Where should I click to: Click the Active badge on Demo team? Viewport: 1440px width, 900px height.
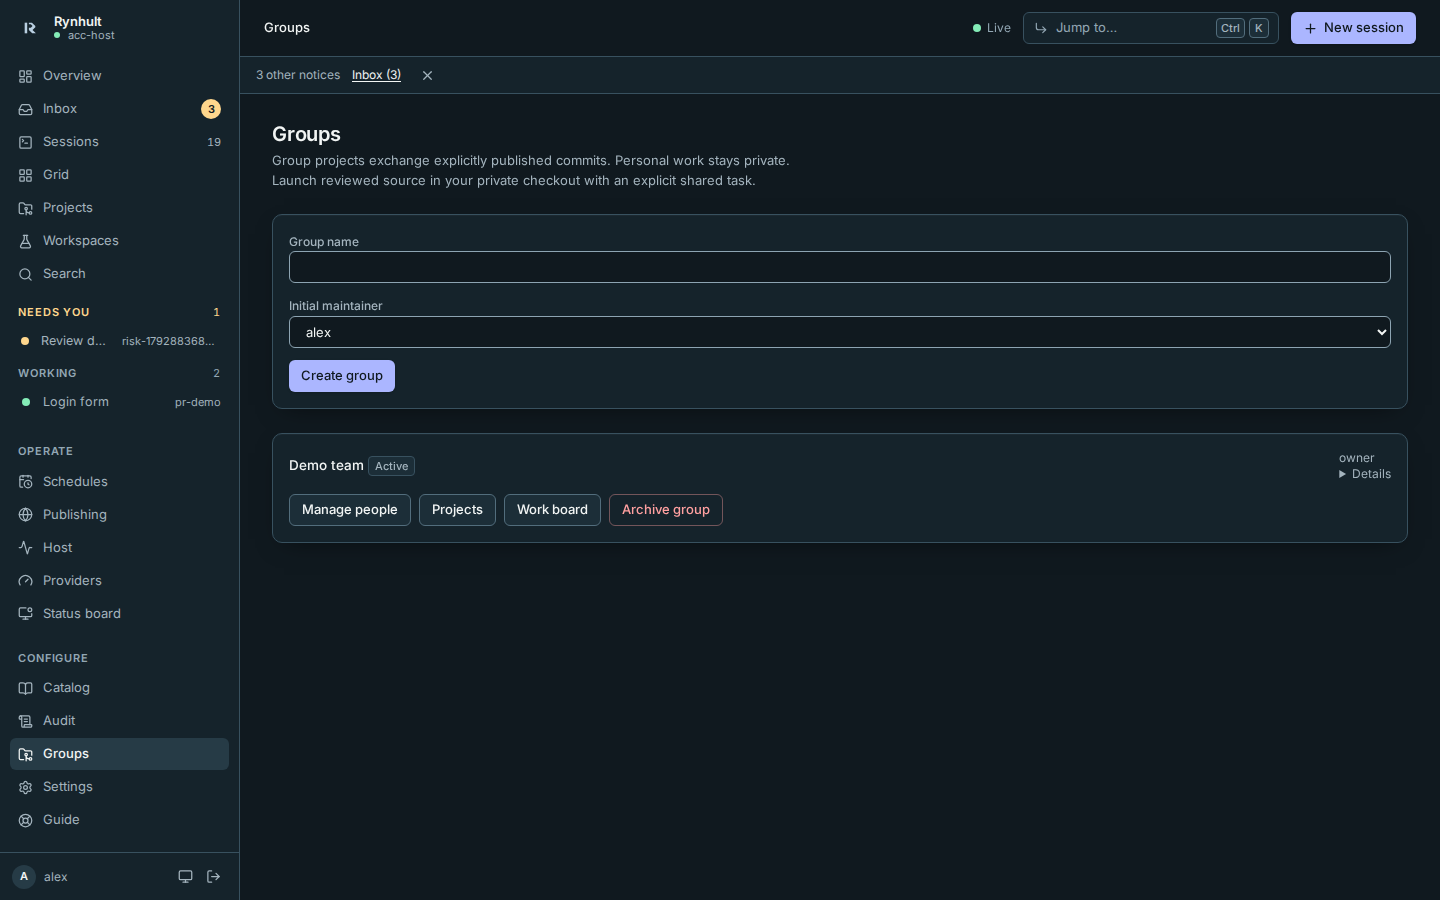pos(391,466)
